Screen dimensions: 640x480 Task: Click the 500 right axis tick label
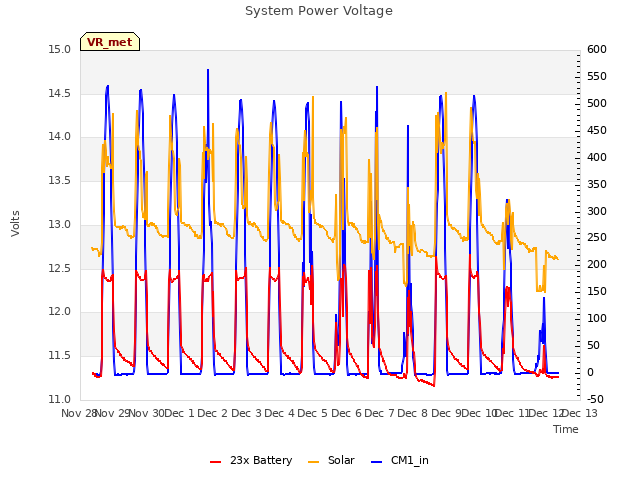597,104
